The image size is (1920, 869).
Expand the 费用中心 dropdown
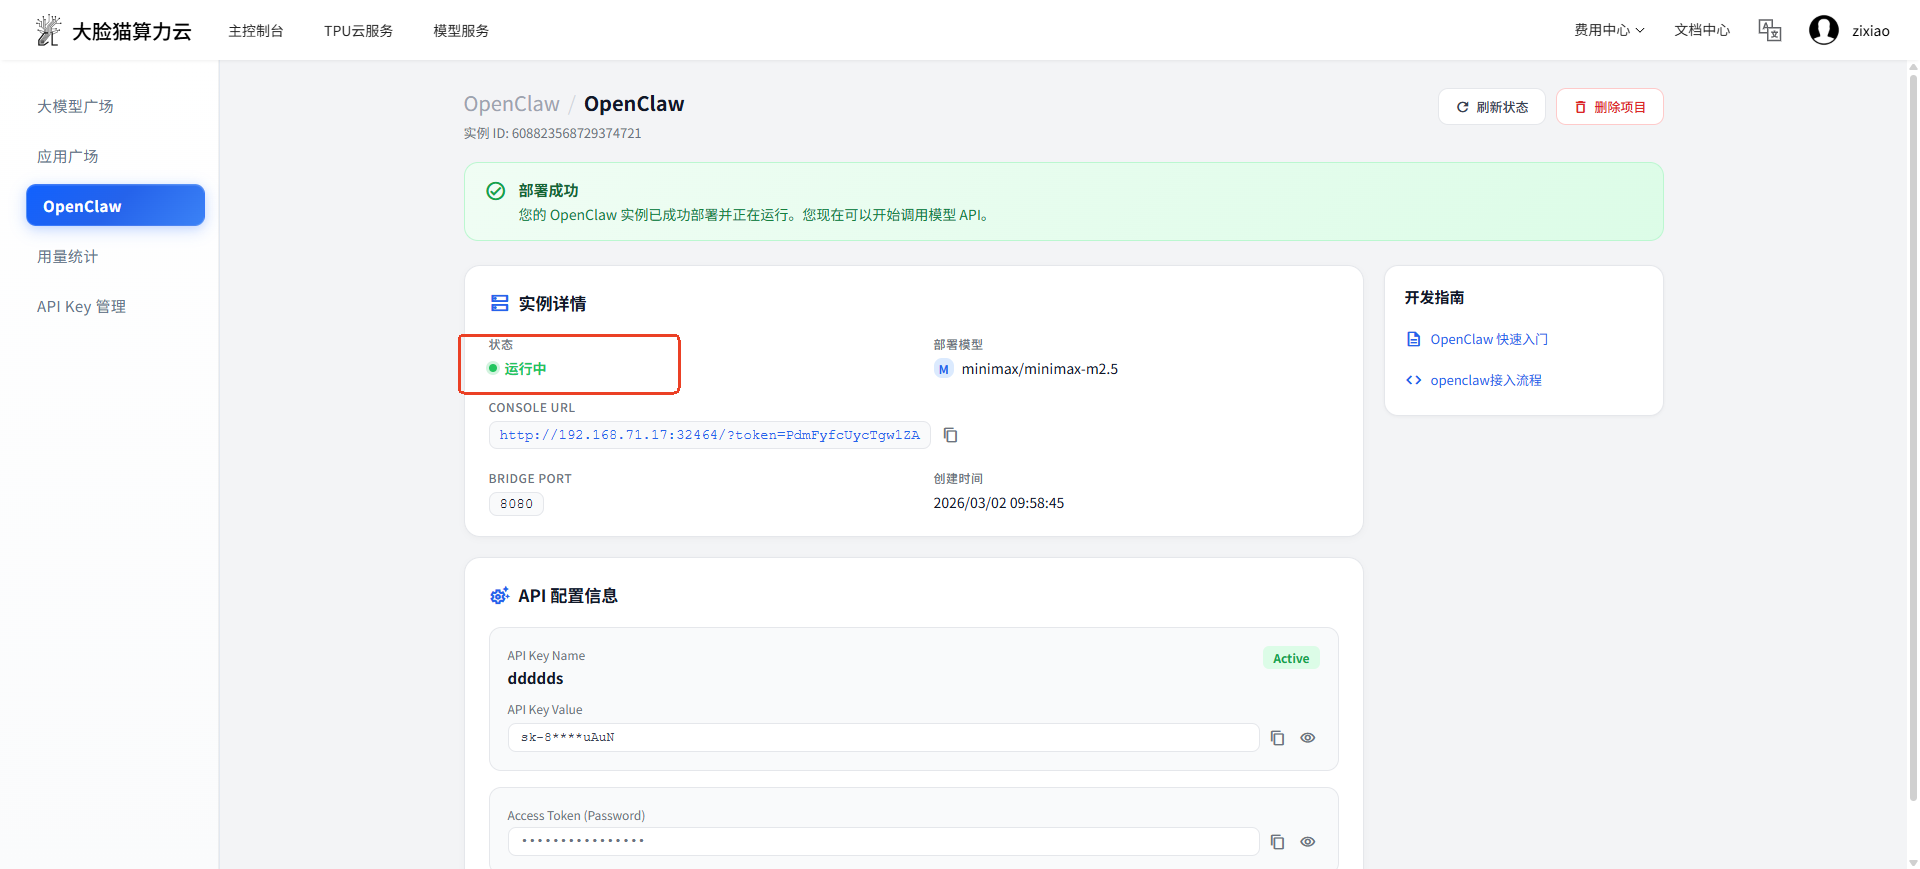point(1608,30)
